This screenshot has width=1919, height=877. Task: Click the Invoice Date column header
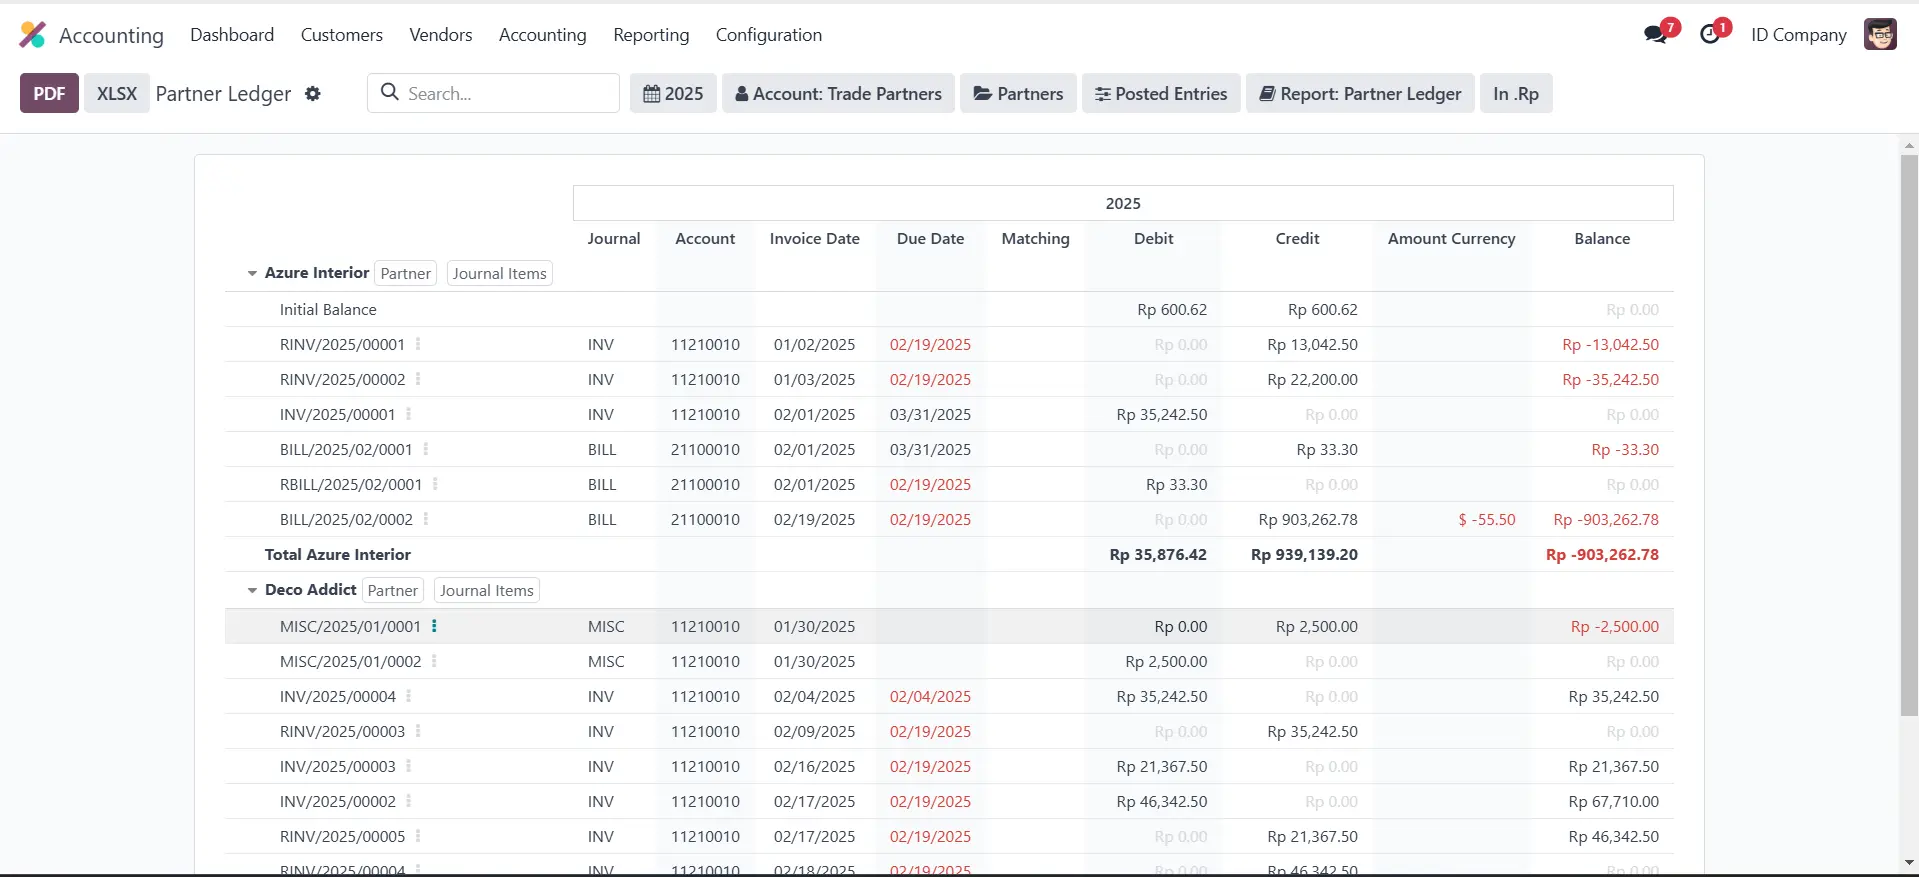click(x=814, y=238)
